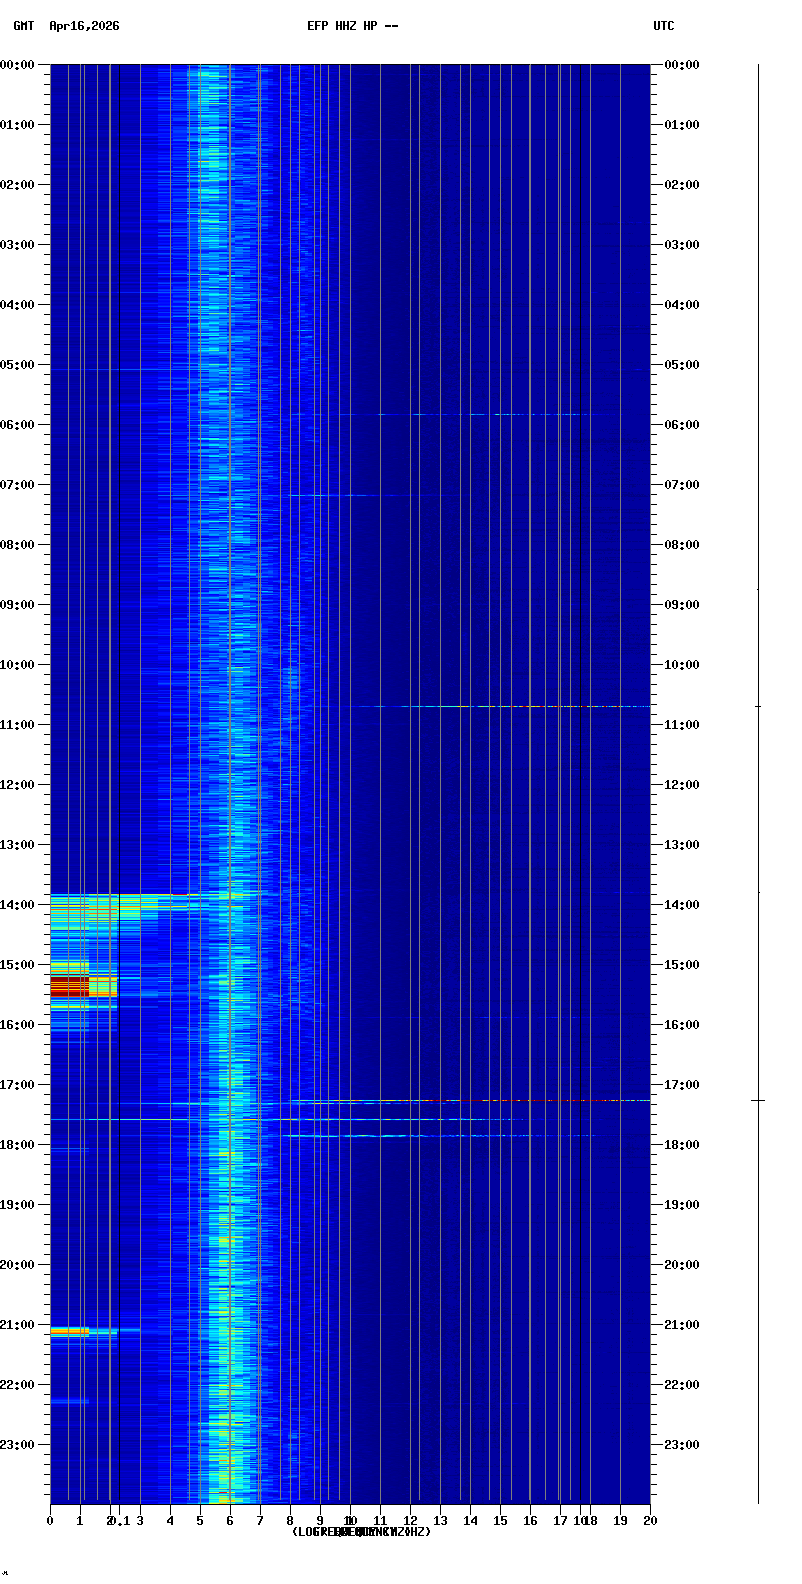Click the 6 Hz frequency axis label
802x1584 pixels.
point(230,1521)
